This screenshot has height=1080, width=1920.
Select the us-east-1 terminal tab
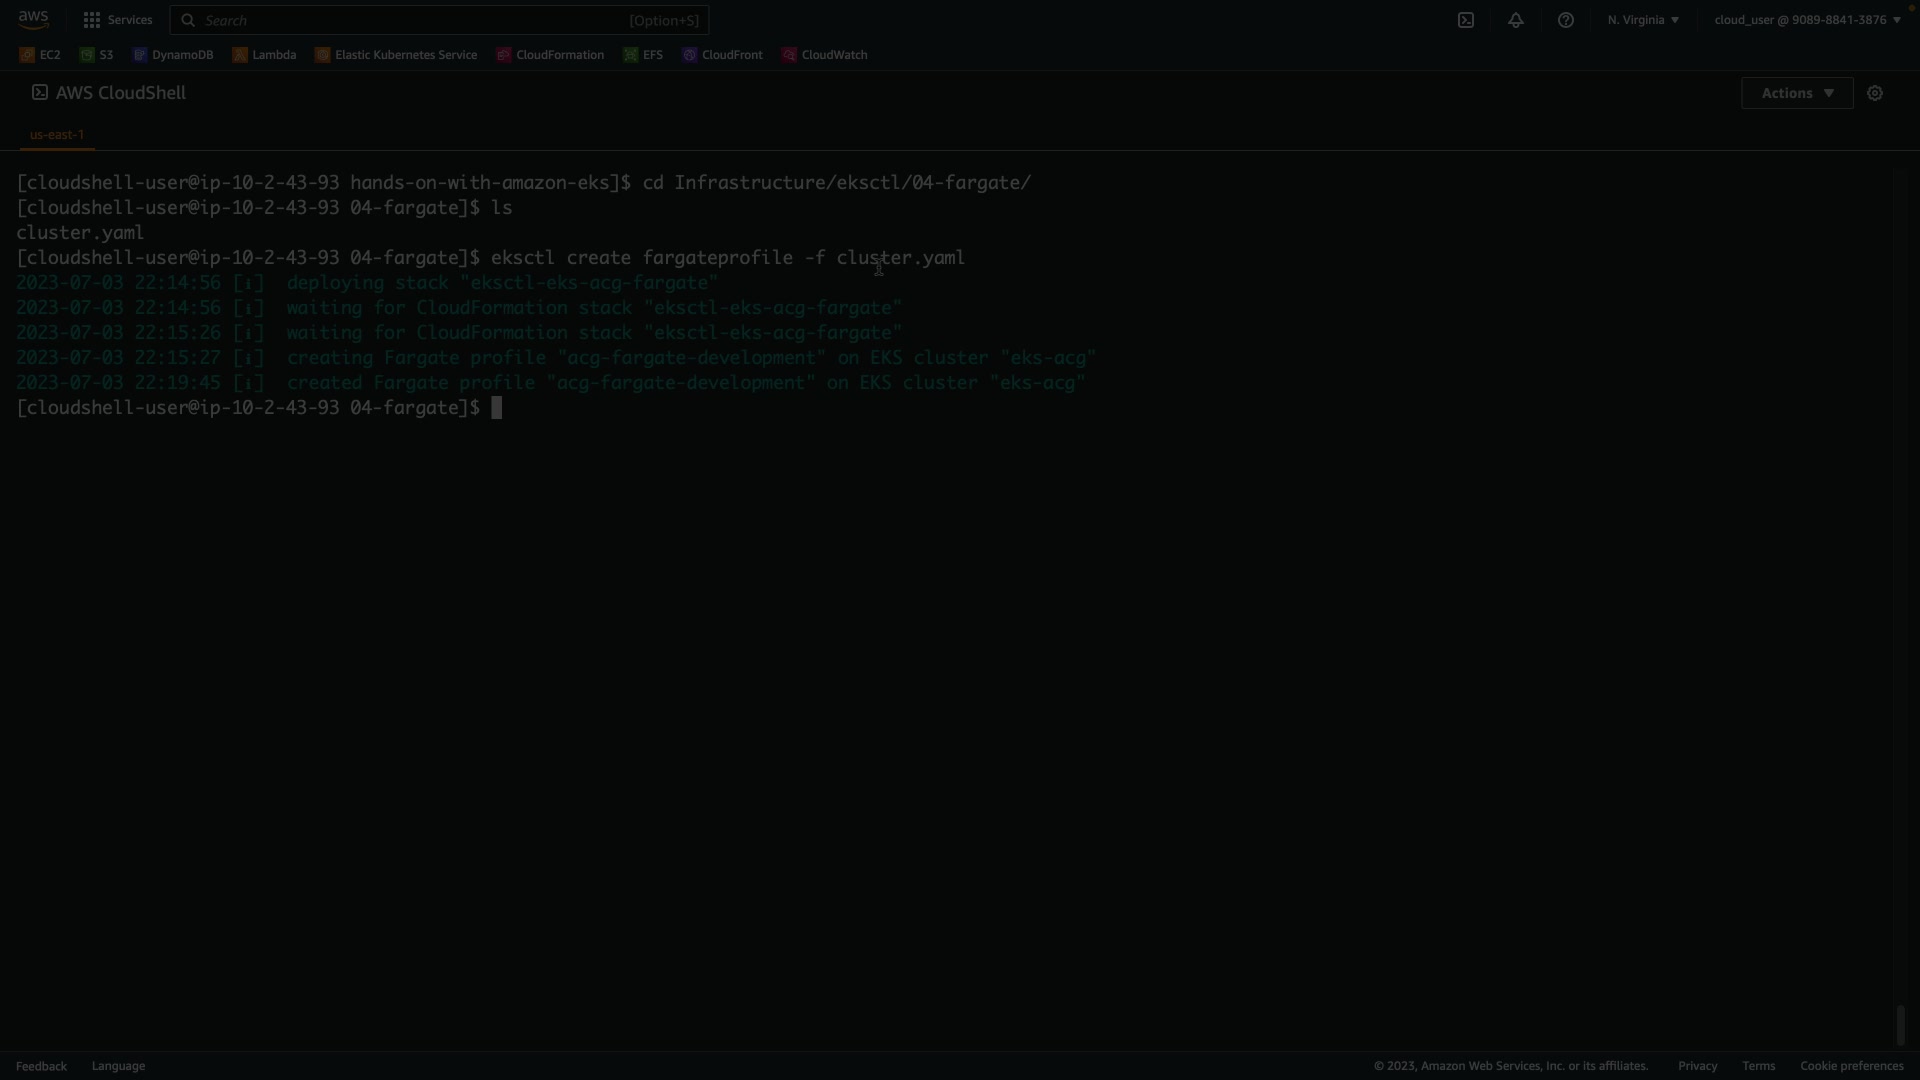tap(57, 134)
